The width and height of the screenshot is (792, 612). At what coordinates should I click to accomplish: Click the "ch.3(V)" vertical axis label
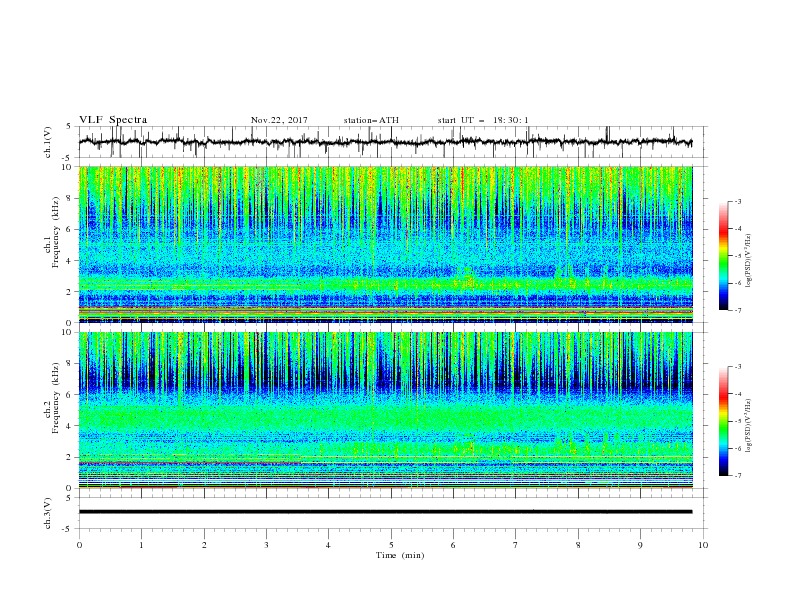tap(48, 513)
